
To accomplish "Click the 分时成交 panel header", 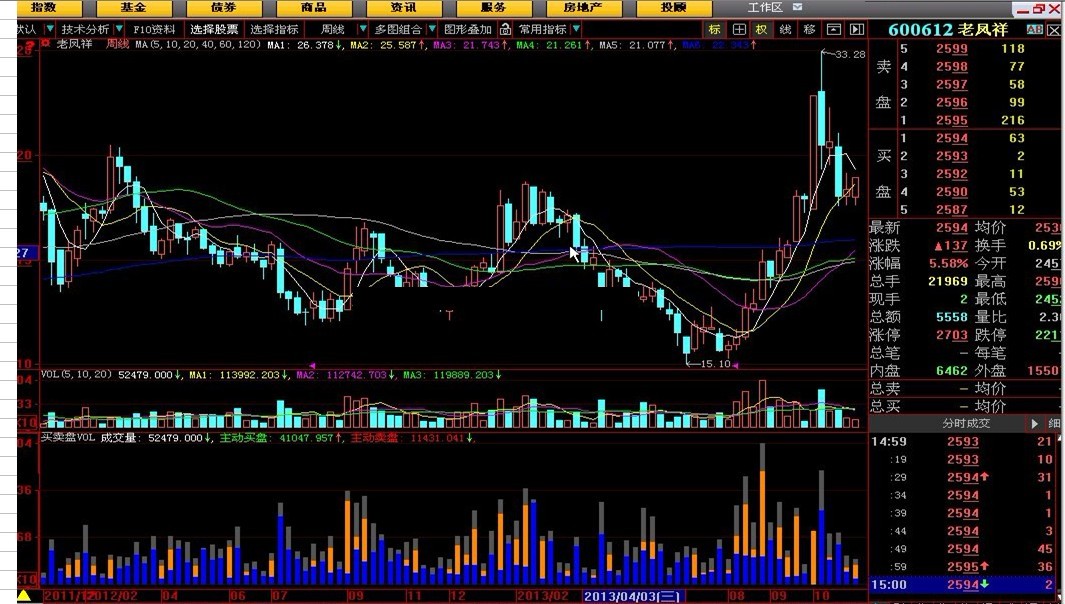I will (x=966, y=423).
